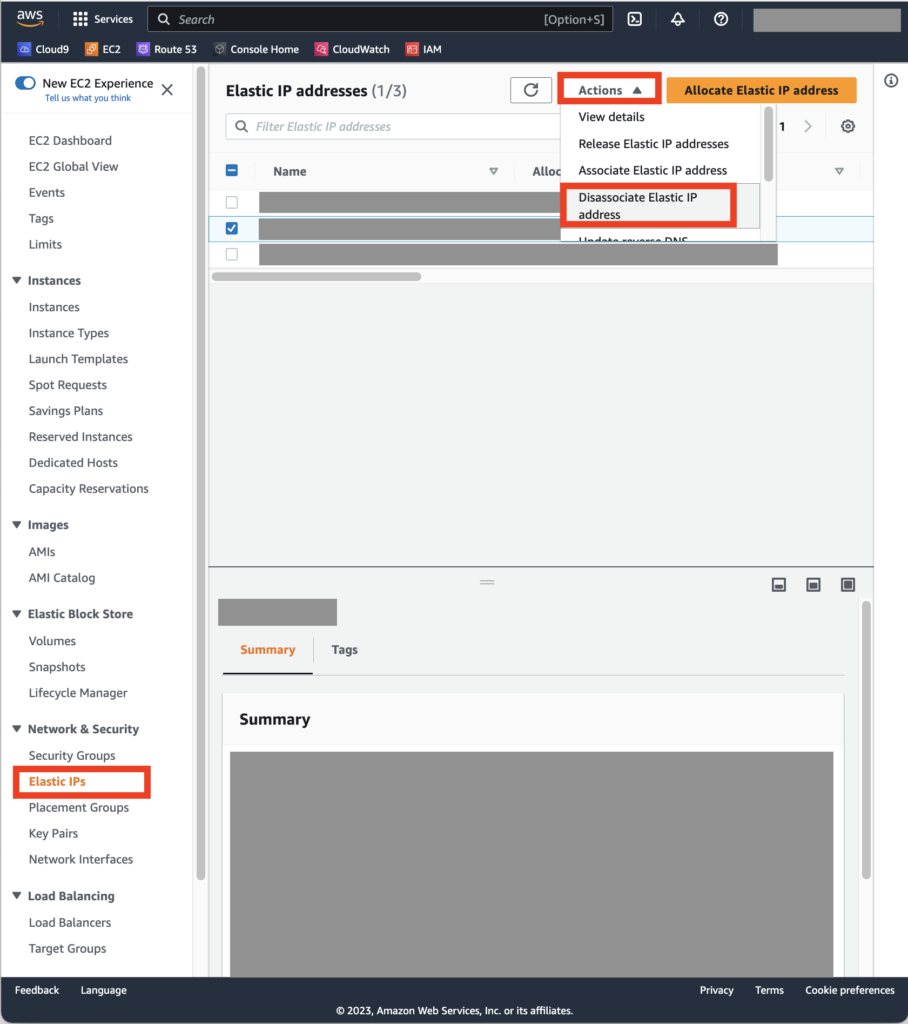Collapse the Elastic Block Store section
Viewport: 908px width, 1024px height.
pyautogui.click(x=17, y=613)
